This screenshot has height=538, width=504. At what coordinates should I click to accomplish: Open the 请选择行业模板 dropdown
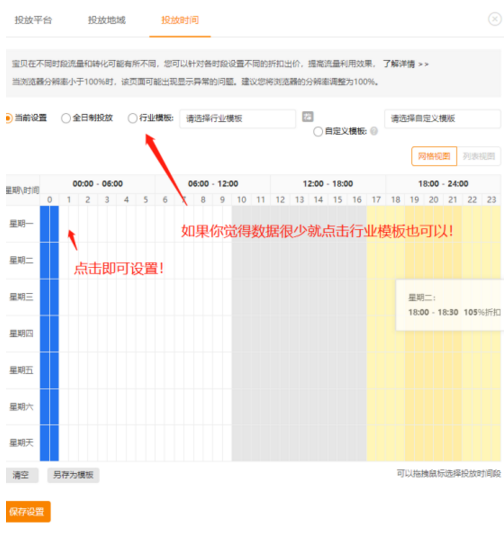pyautogui.click(x=237, y=119)
